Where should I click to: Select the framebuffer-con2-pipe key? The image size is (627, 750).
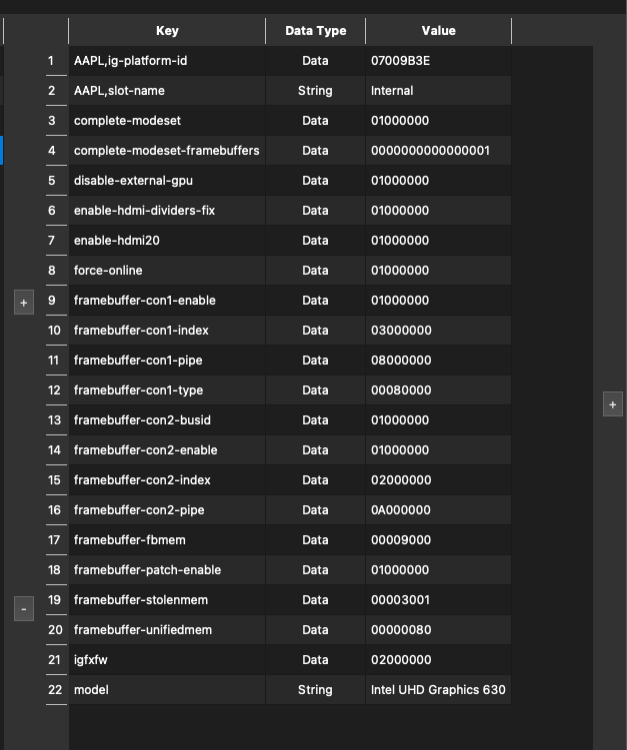[167, 510]
